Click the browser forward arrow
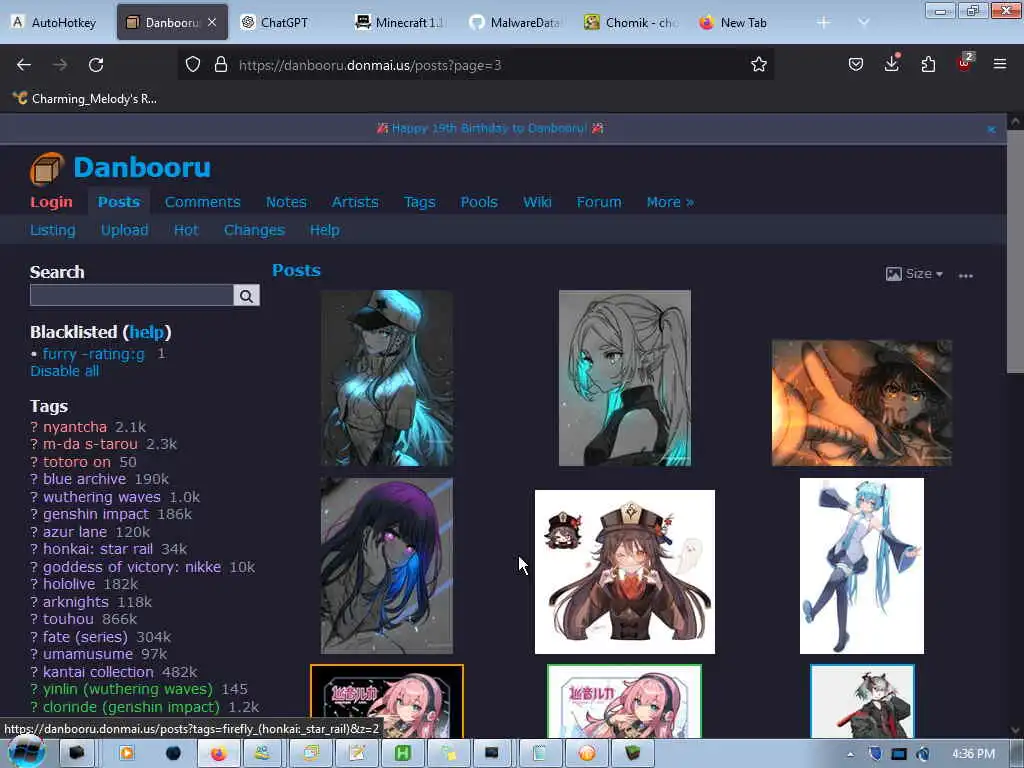This screenshot has width=1024, height=768. tap(60, 65)
